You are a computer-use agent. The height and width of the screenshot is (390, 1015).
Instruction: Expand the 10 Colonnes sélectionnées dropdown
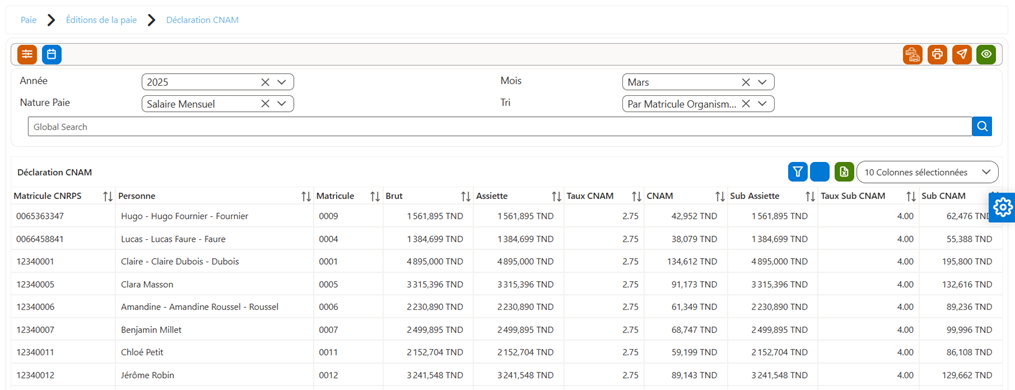[x=927, y=172]
